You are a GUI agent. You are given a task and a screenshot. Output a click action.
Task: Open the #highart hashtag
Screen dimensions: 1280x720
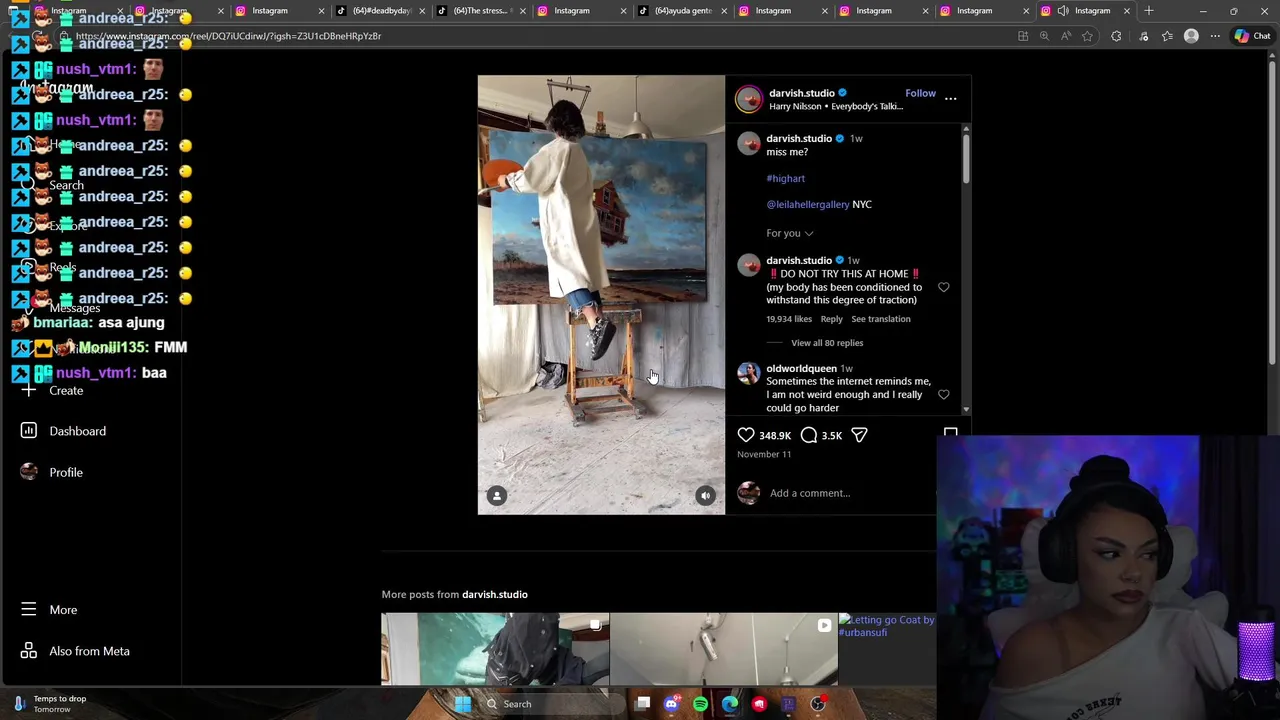[x=785, y=178]
